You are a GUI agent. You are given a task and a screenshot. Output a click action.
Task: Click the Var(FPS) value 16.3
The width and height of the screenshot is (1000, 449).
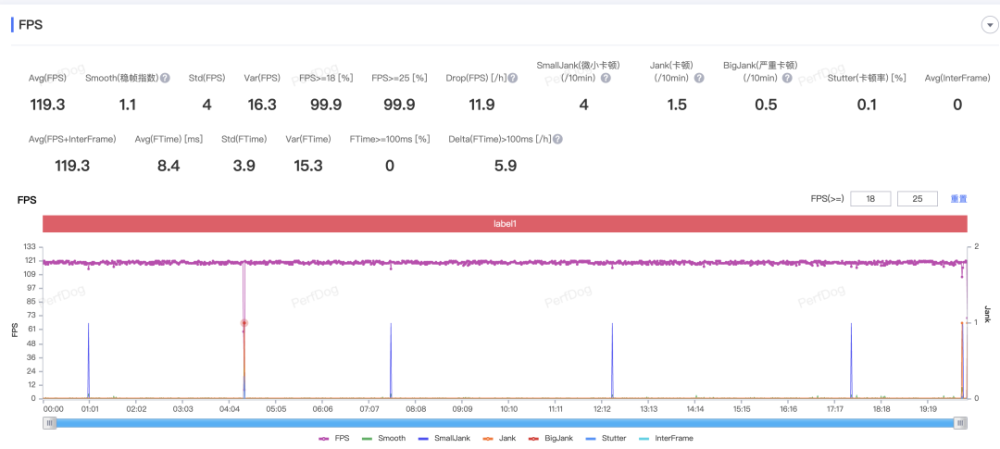click(x=261, y=105)
